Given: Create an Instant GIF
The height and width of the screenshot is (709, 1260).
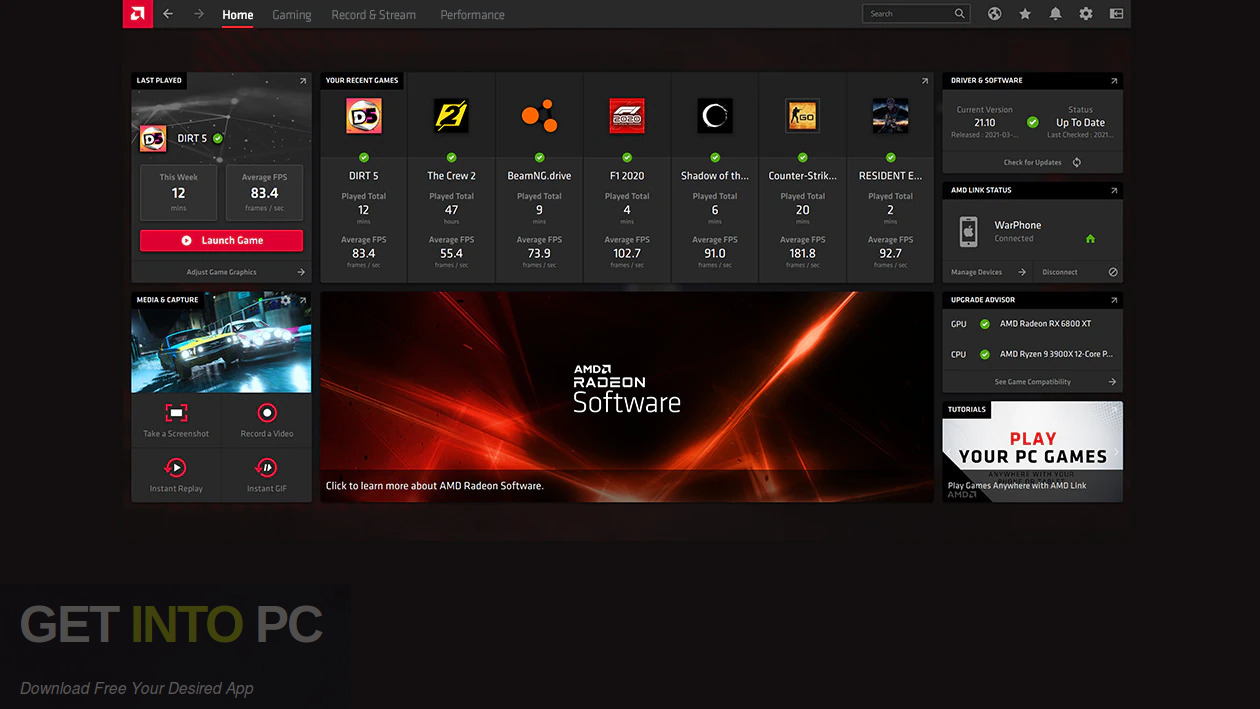Looking at the screenshot, I should point(266,467).
